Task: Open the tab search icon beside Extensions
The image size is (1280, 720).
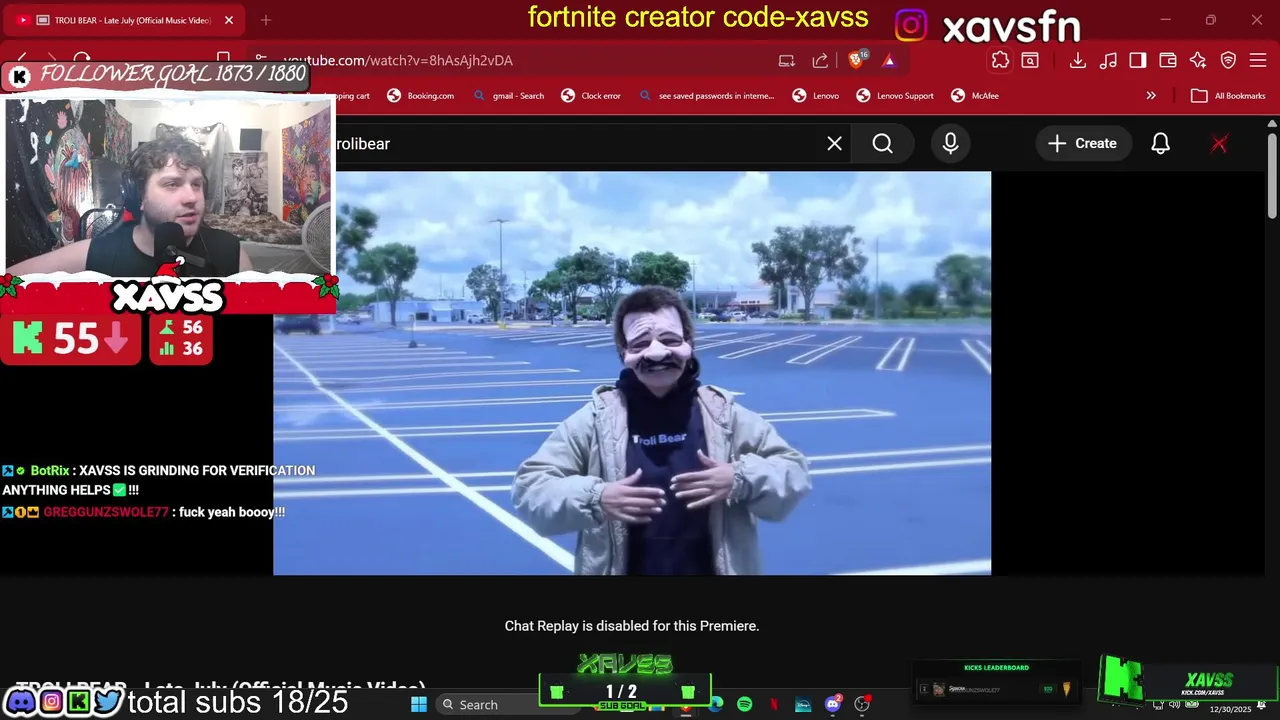Action: click(1030, 60)
